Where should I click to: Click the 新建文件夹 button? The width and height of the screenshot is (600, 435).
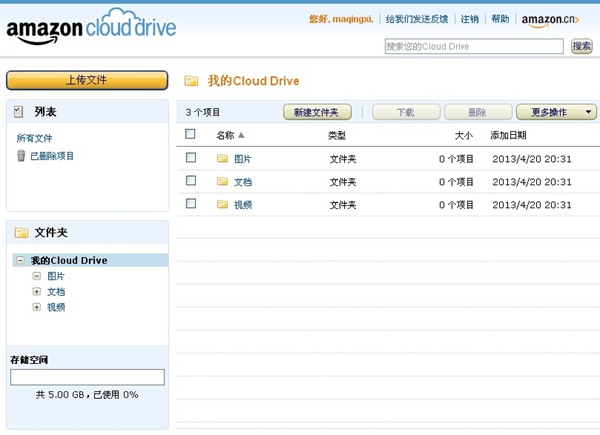pyautogui.click(x=317, y=112)
